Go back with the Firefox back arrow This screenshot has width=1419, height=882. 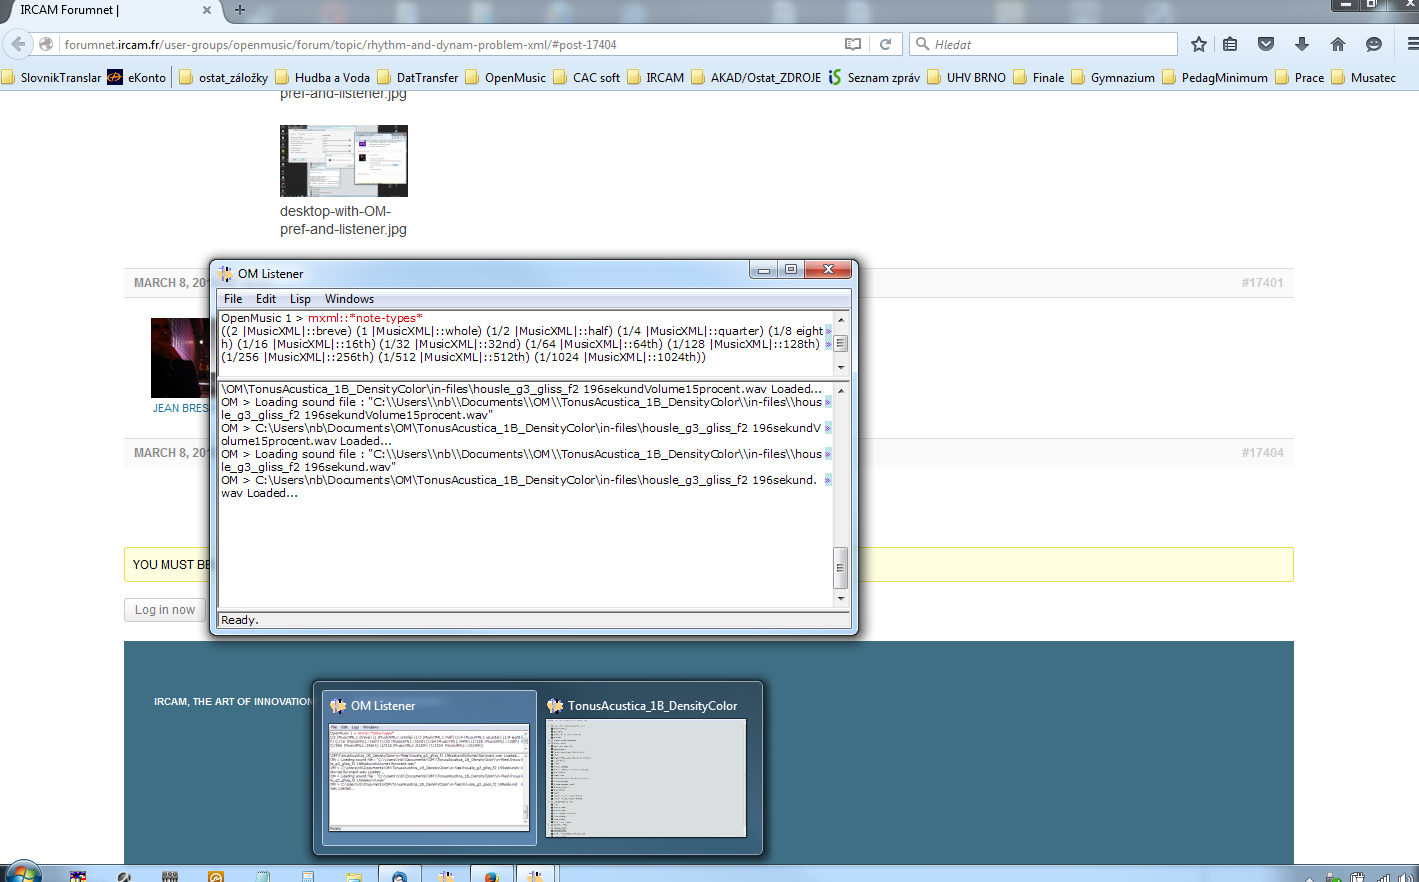[18, 44]
